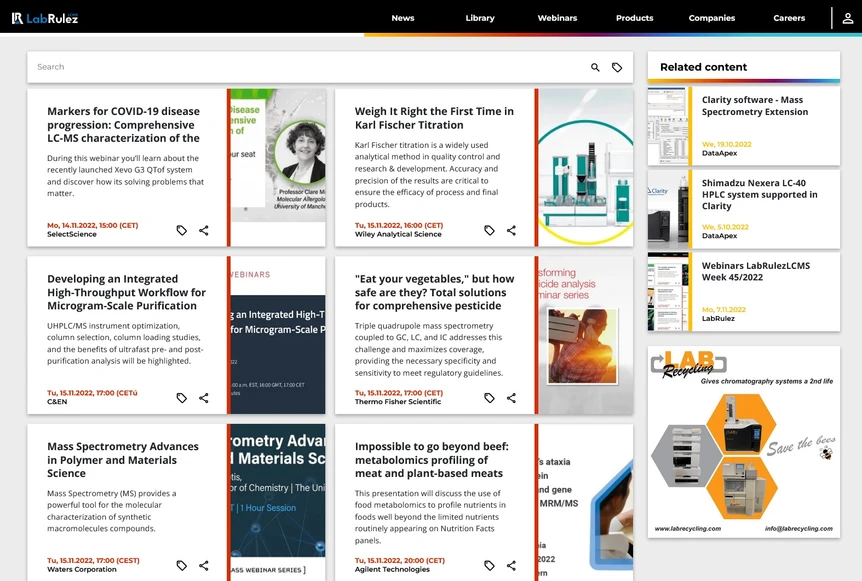Go to Webinars section
Viewport: 862px width, 581px height.
557,18
